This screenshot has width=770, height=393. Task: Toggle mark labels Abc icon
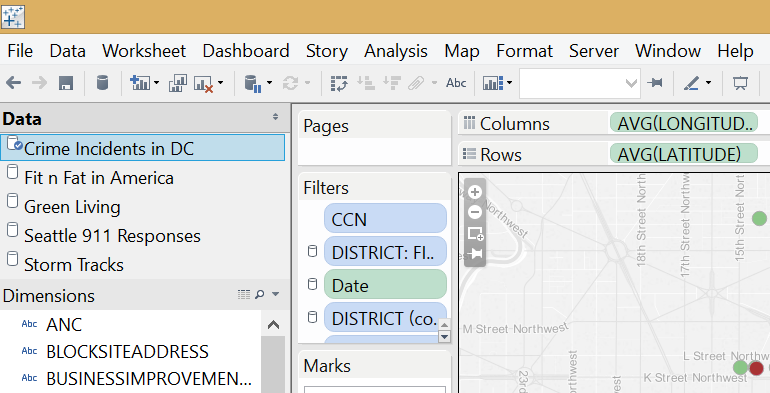456,83
